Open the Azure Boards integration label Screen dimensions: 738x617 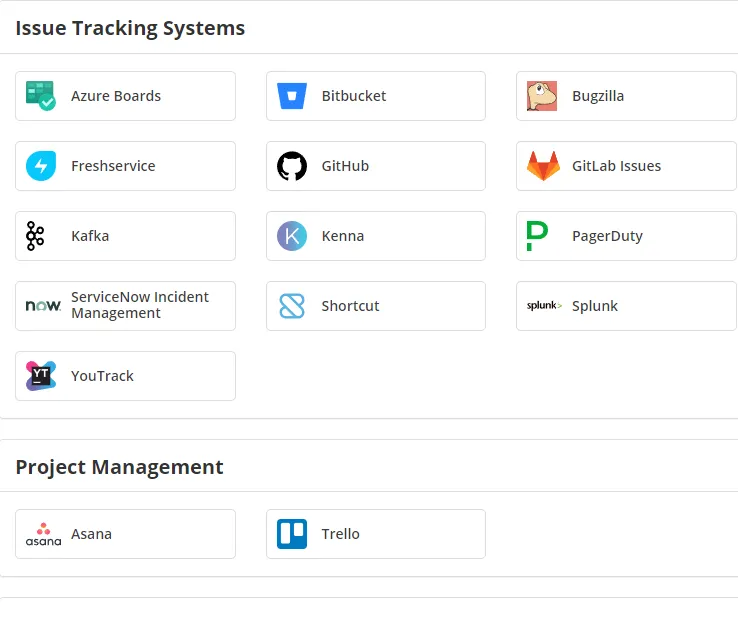(116, 96)
